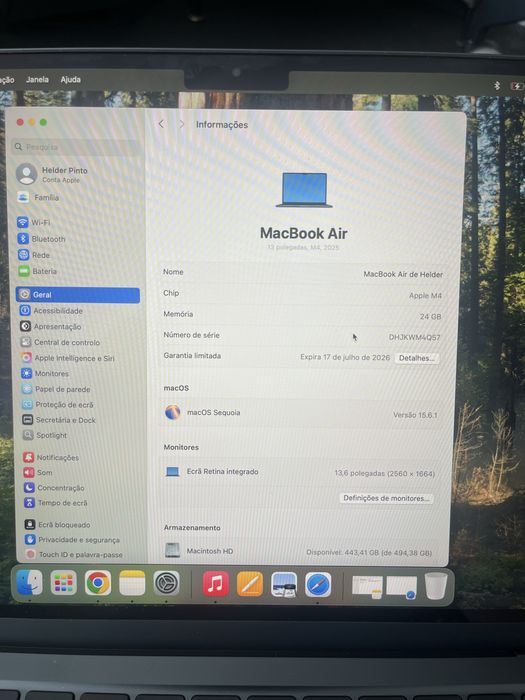Viewport: 525px width, 700px height.
Task: Click Definições de monitores... button
Action: (386, 498)
